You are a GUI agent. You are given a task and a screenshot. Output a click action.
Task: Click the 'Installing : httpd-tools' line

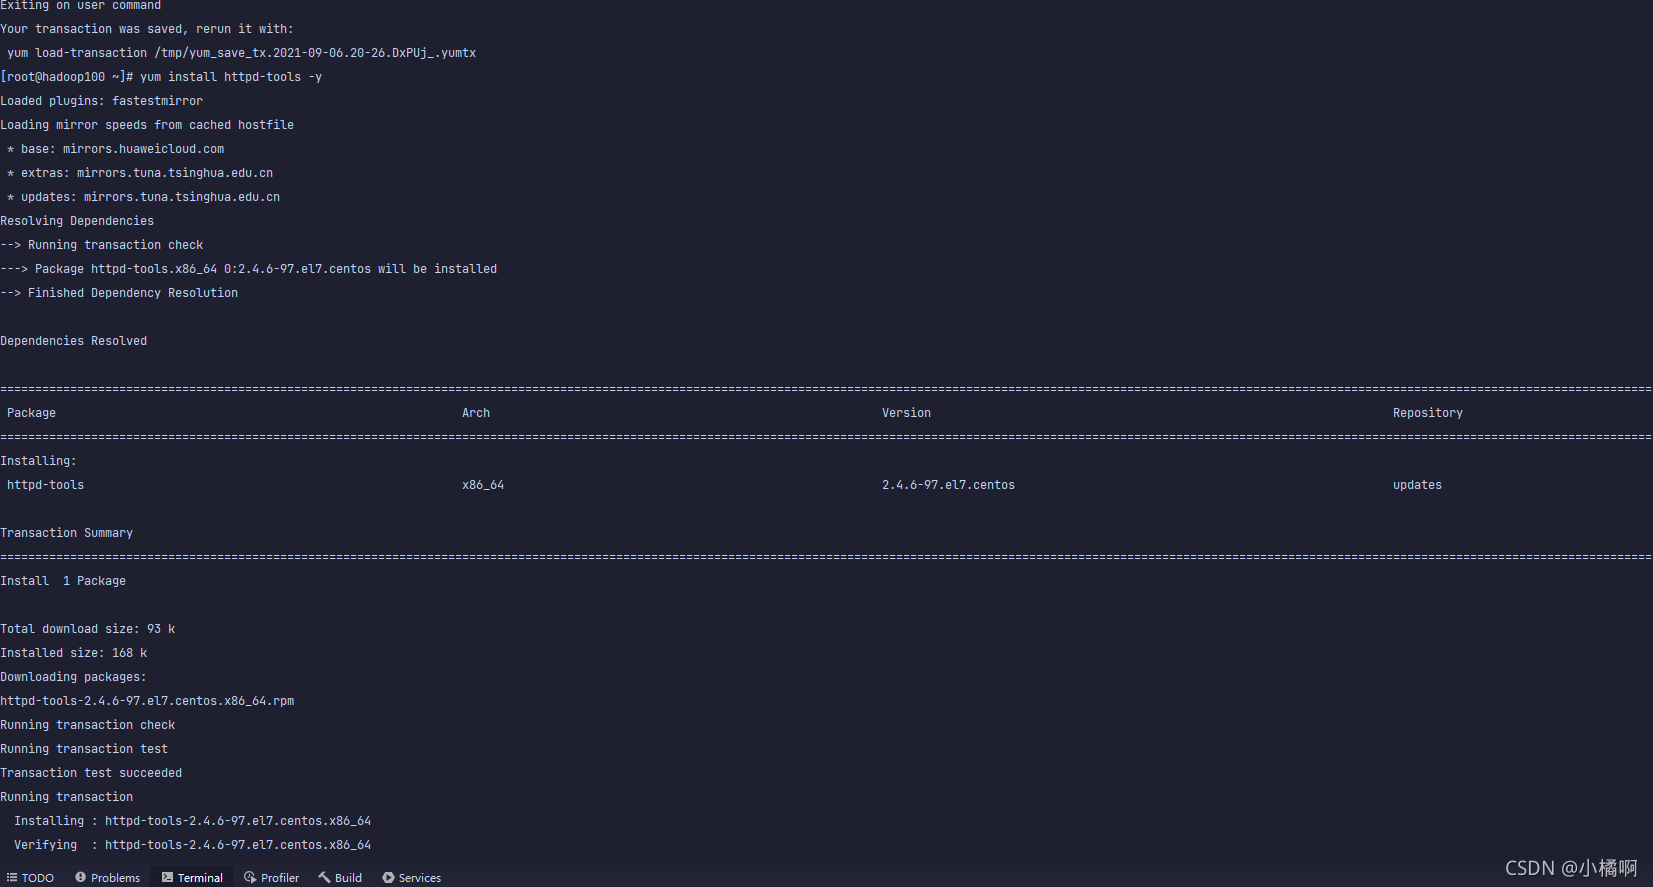[192, 821]
